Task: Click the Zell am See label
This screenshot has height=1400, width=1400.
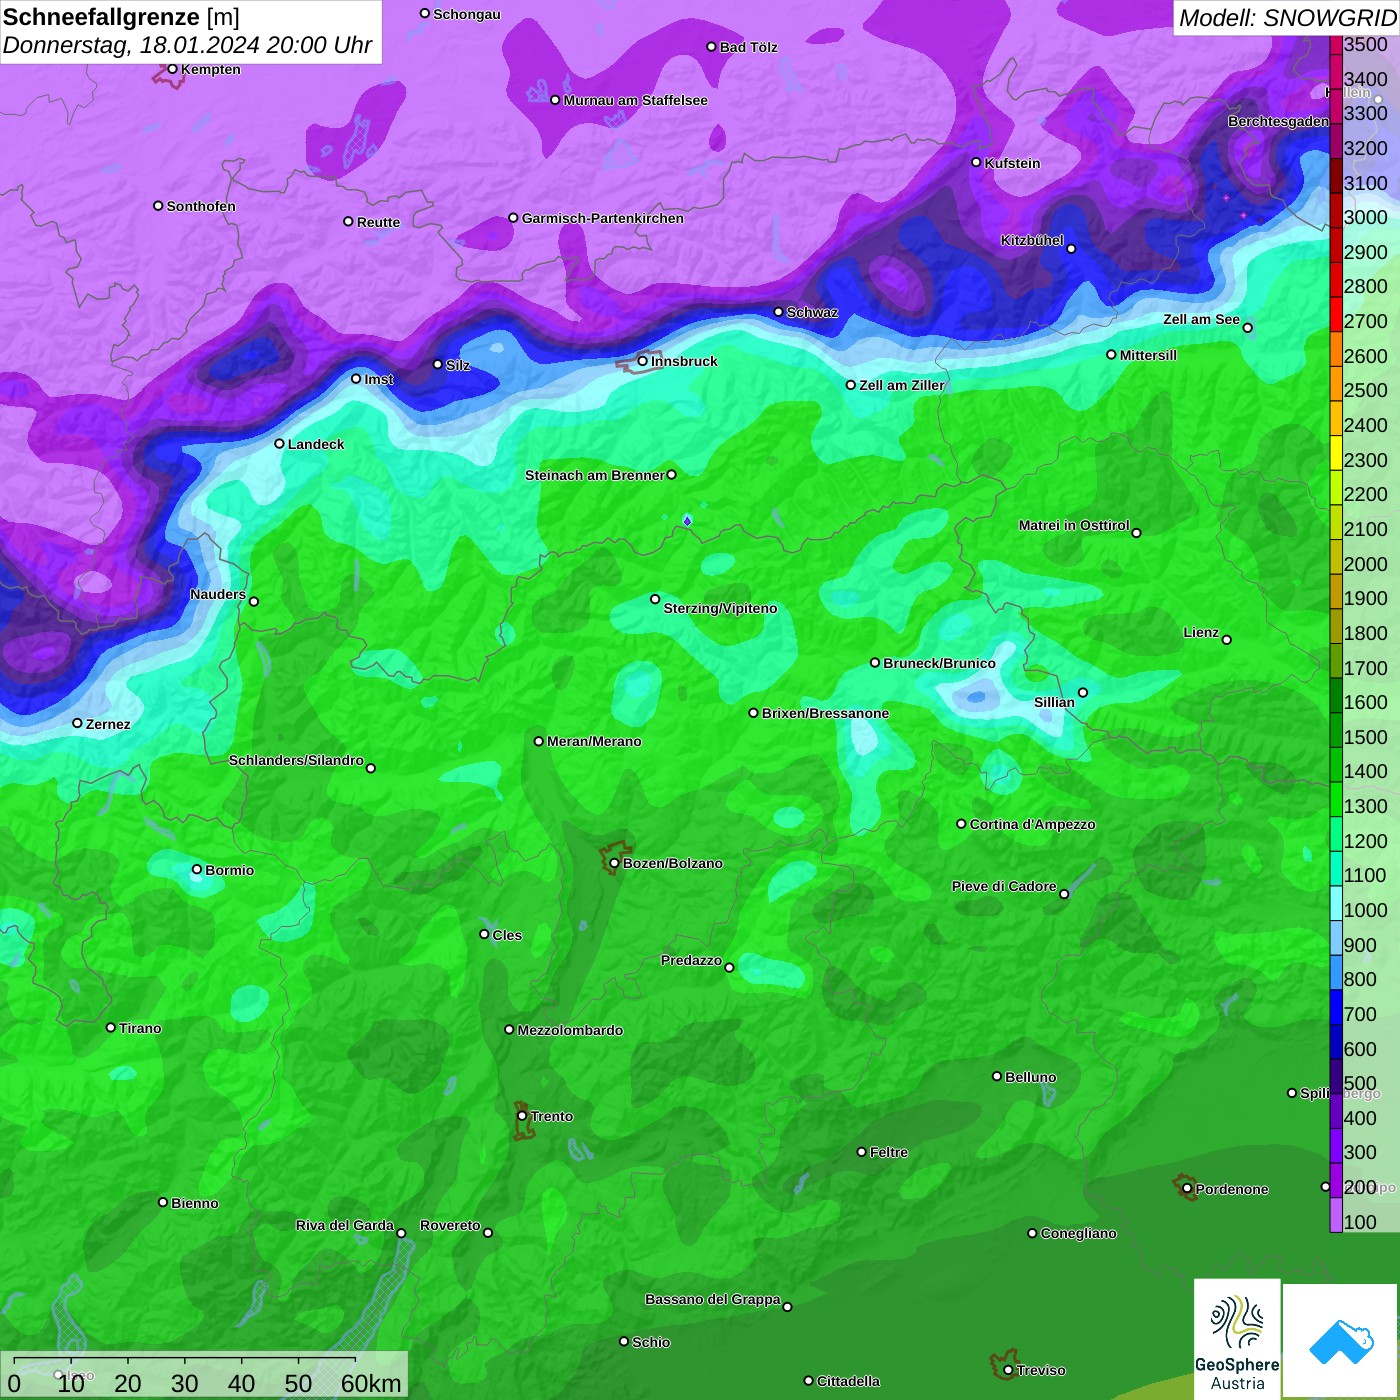Action: (x=1201, y=319)
